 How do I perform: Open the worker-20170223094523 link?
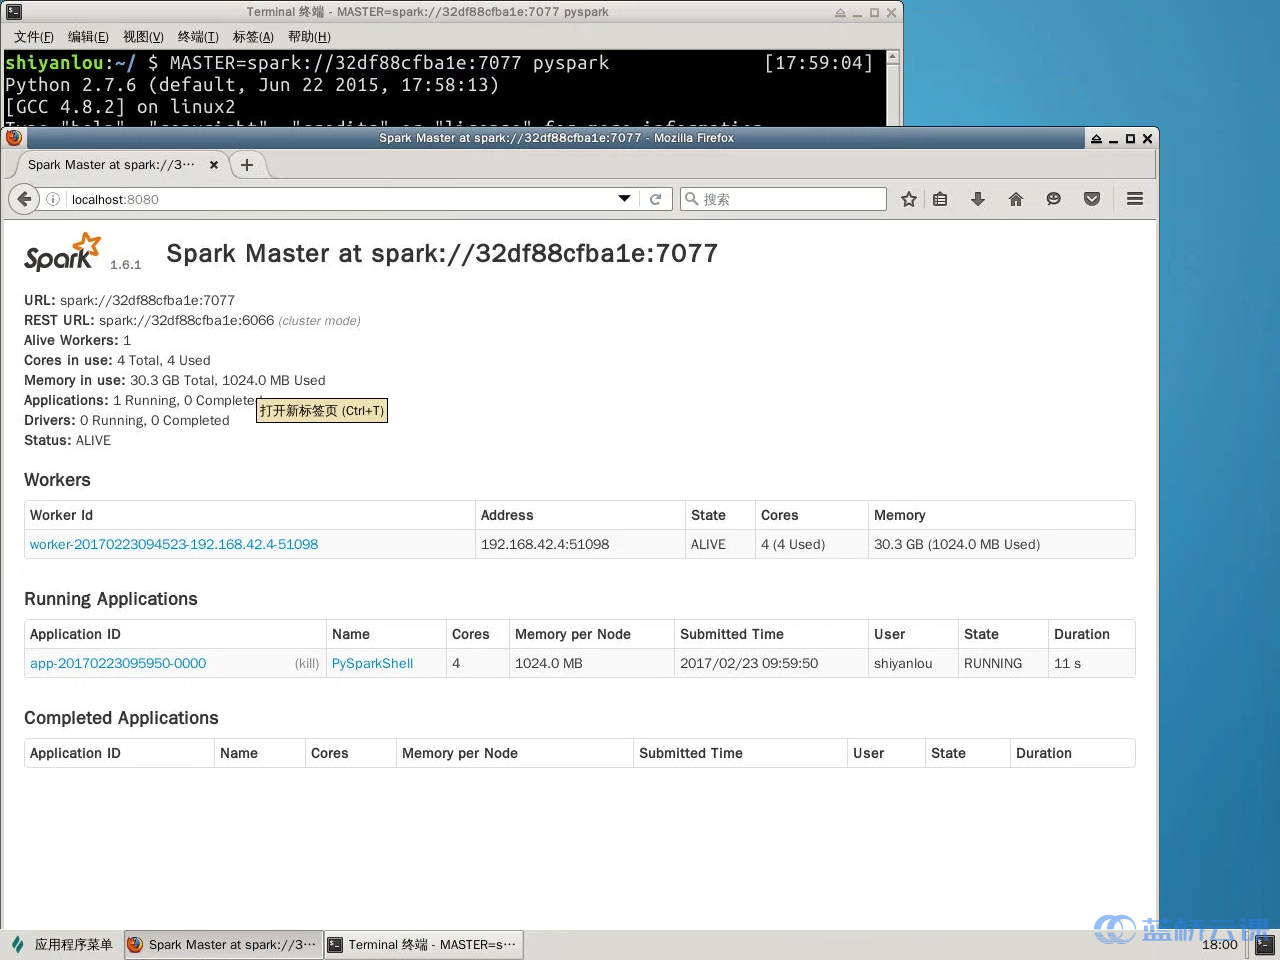(x=174, y=544)
